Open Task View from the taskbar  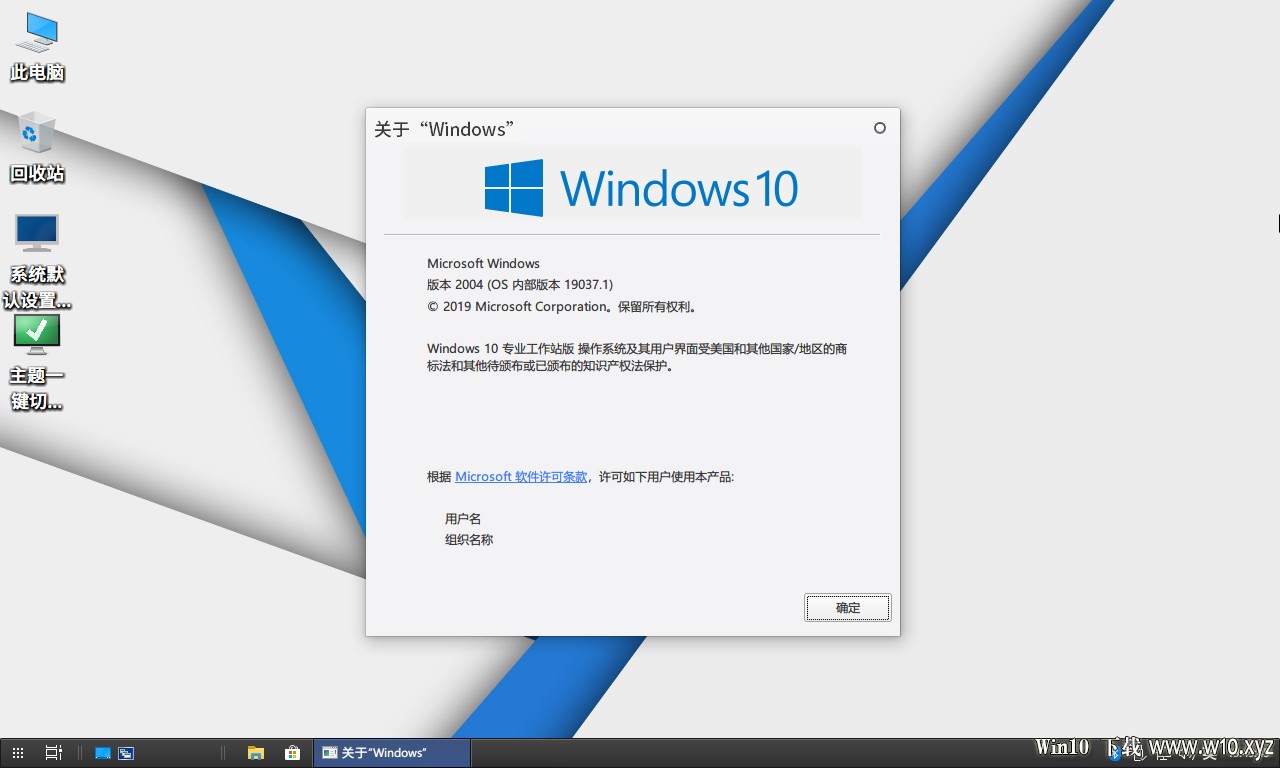coord(54,753)
